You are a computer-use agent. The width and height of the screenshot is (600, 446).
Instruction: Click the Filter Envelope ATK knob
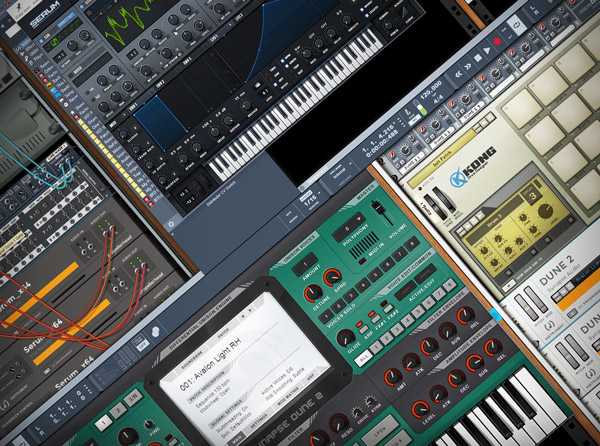pos(411,361)
